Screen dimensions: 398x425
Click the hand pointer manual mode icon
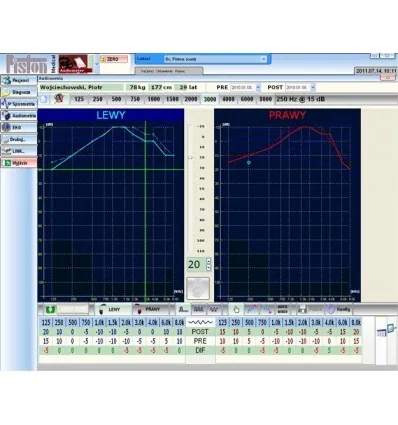point(236,310)
